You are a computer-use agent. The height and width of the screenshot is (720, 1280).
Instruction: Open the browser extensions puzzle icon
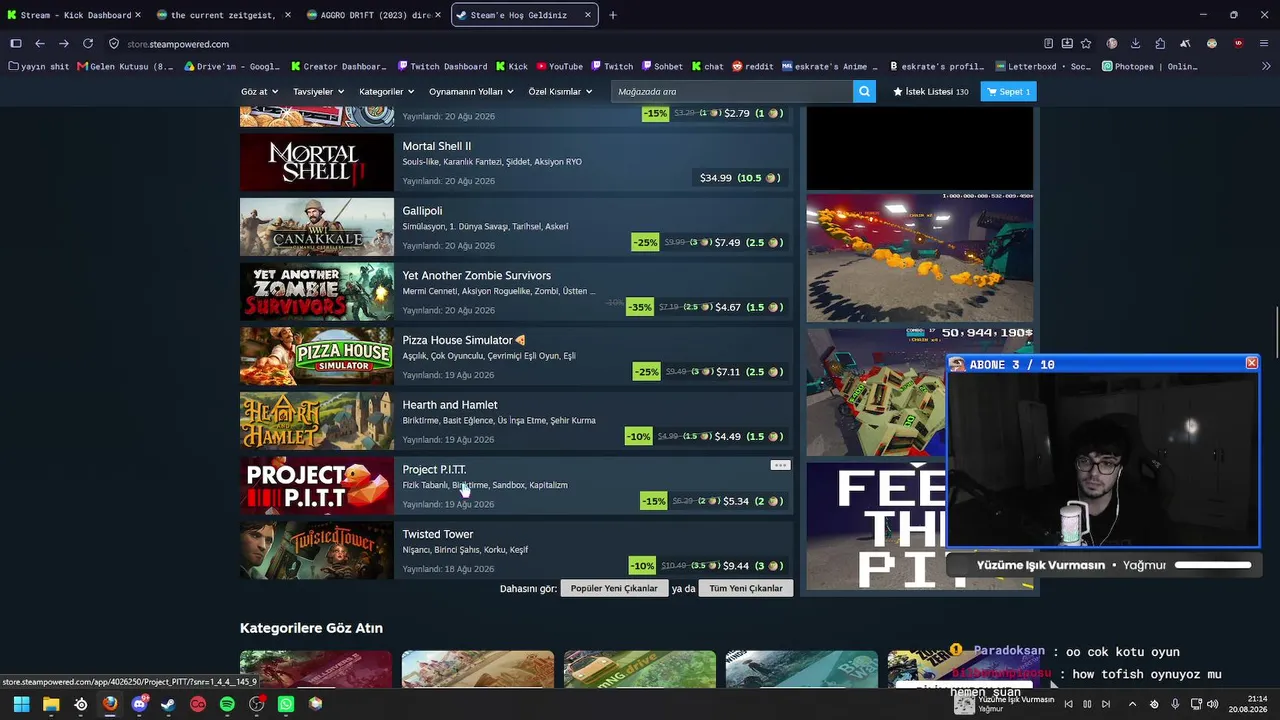coord(1160,44)
